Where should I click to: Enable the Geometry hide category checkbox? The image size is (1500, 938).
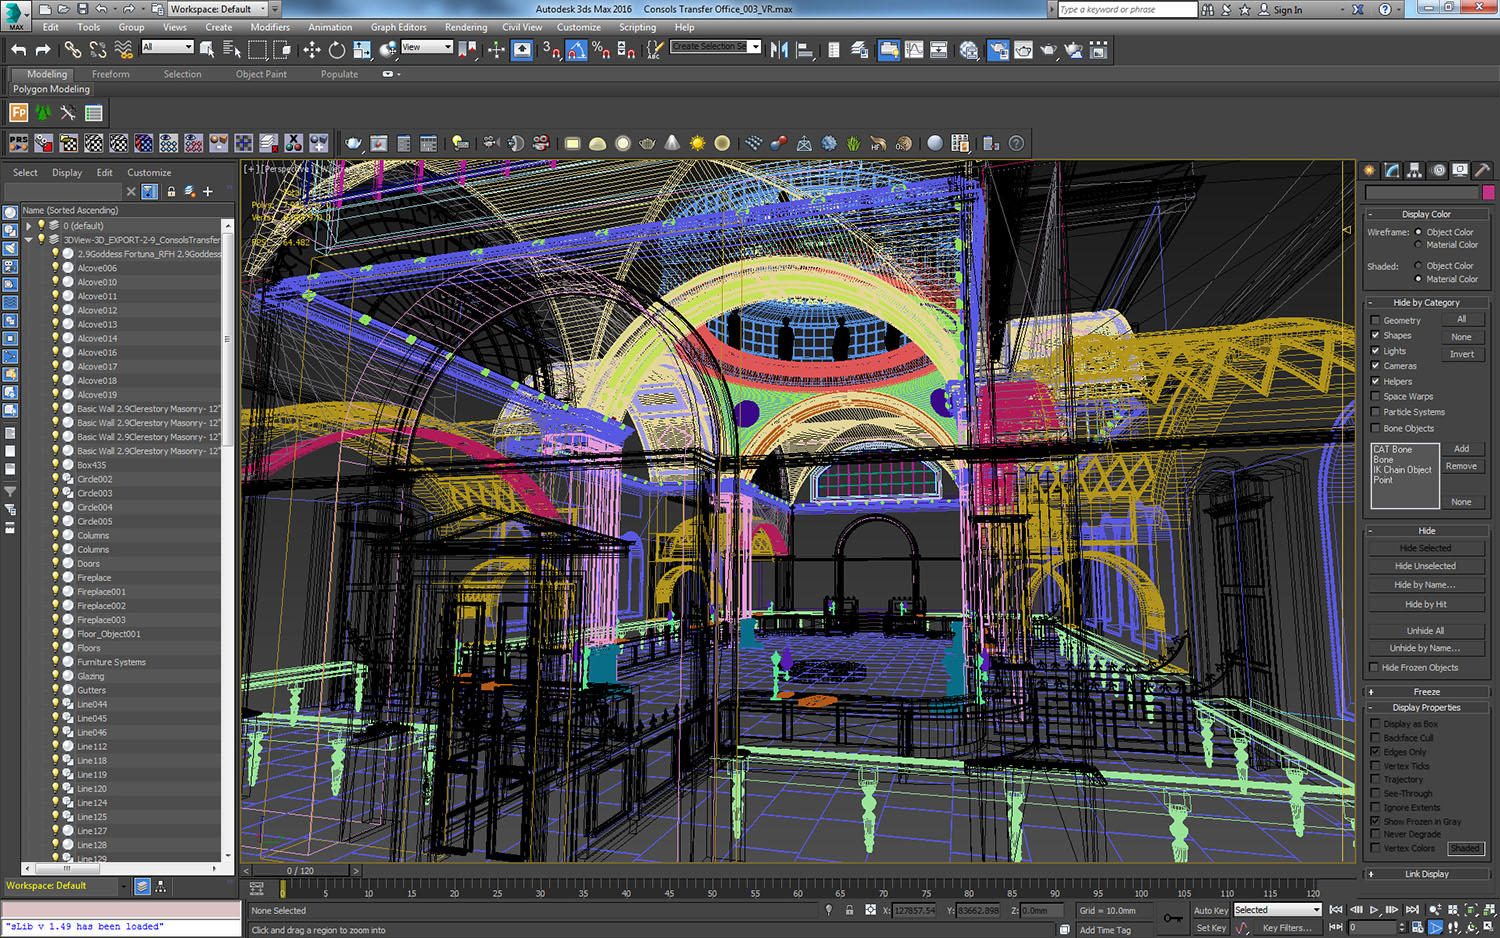[1376, 320]
